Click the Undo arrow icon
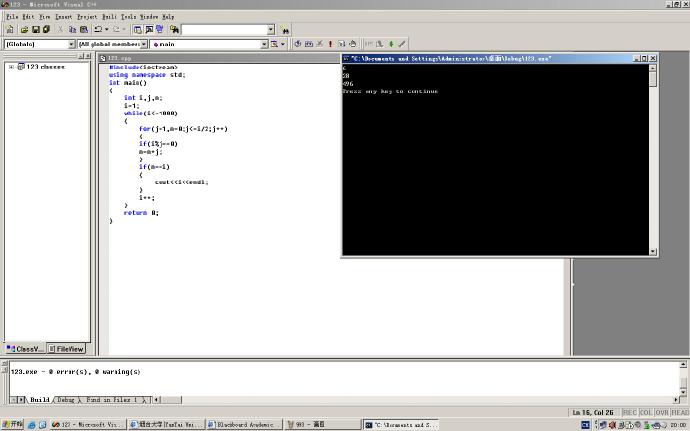Screen dimensions: 690x431 [98, 29]
